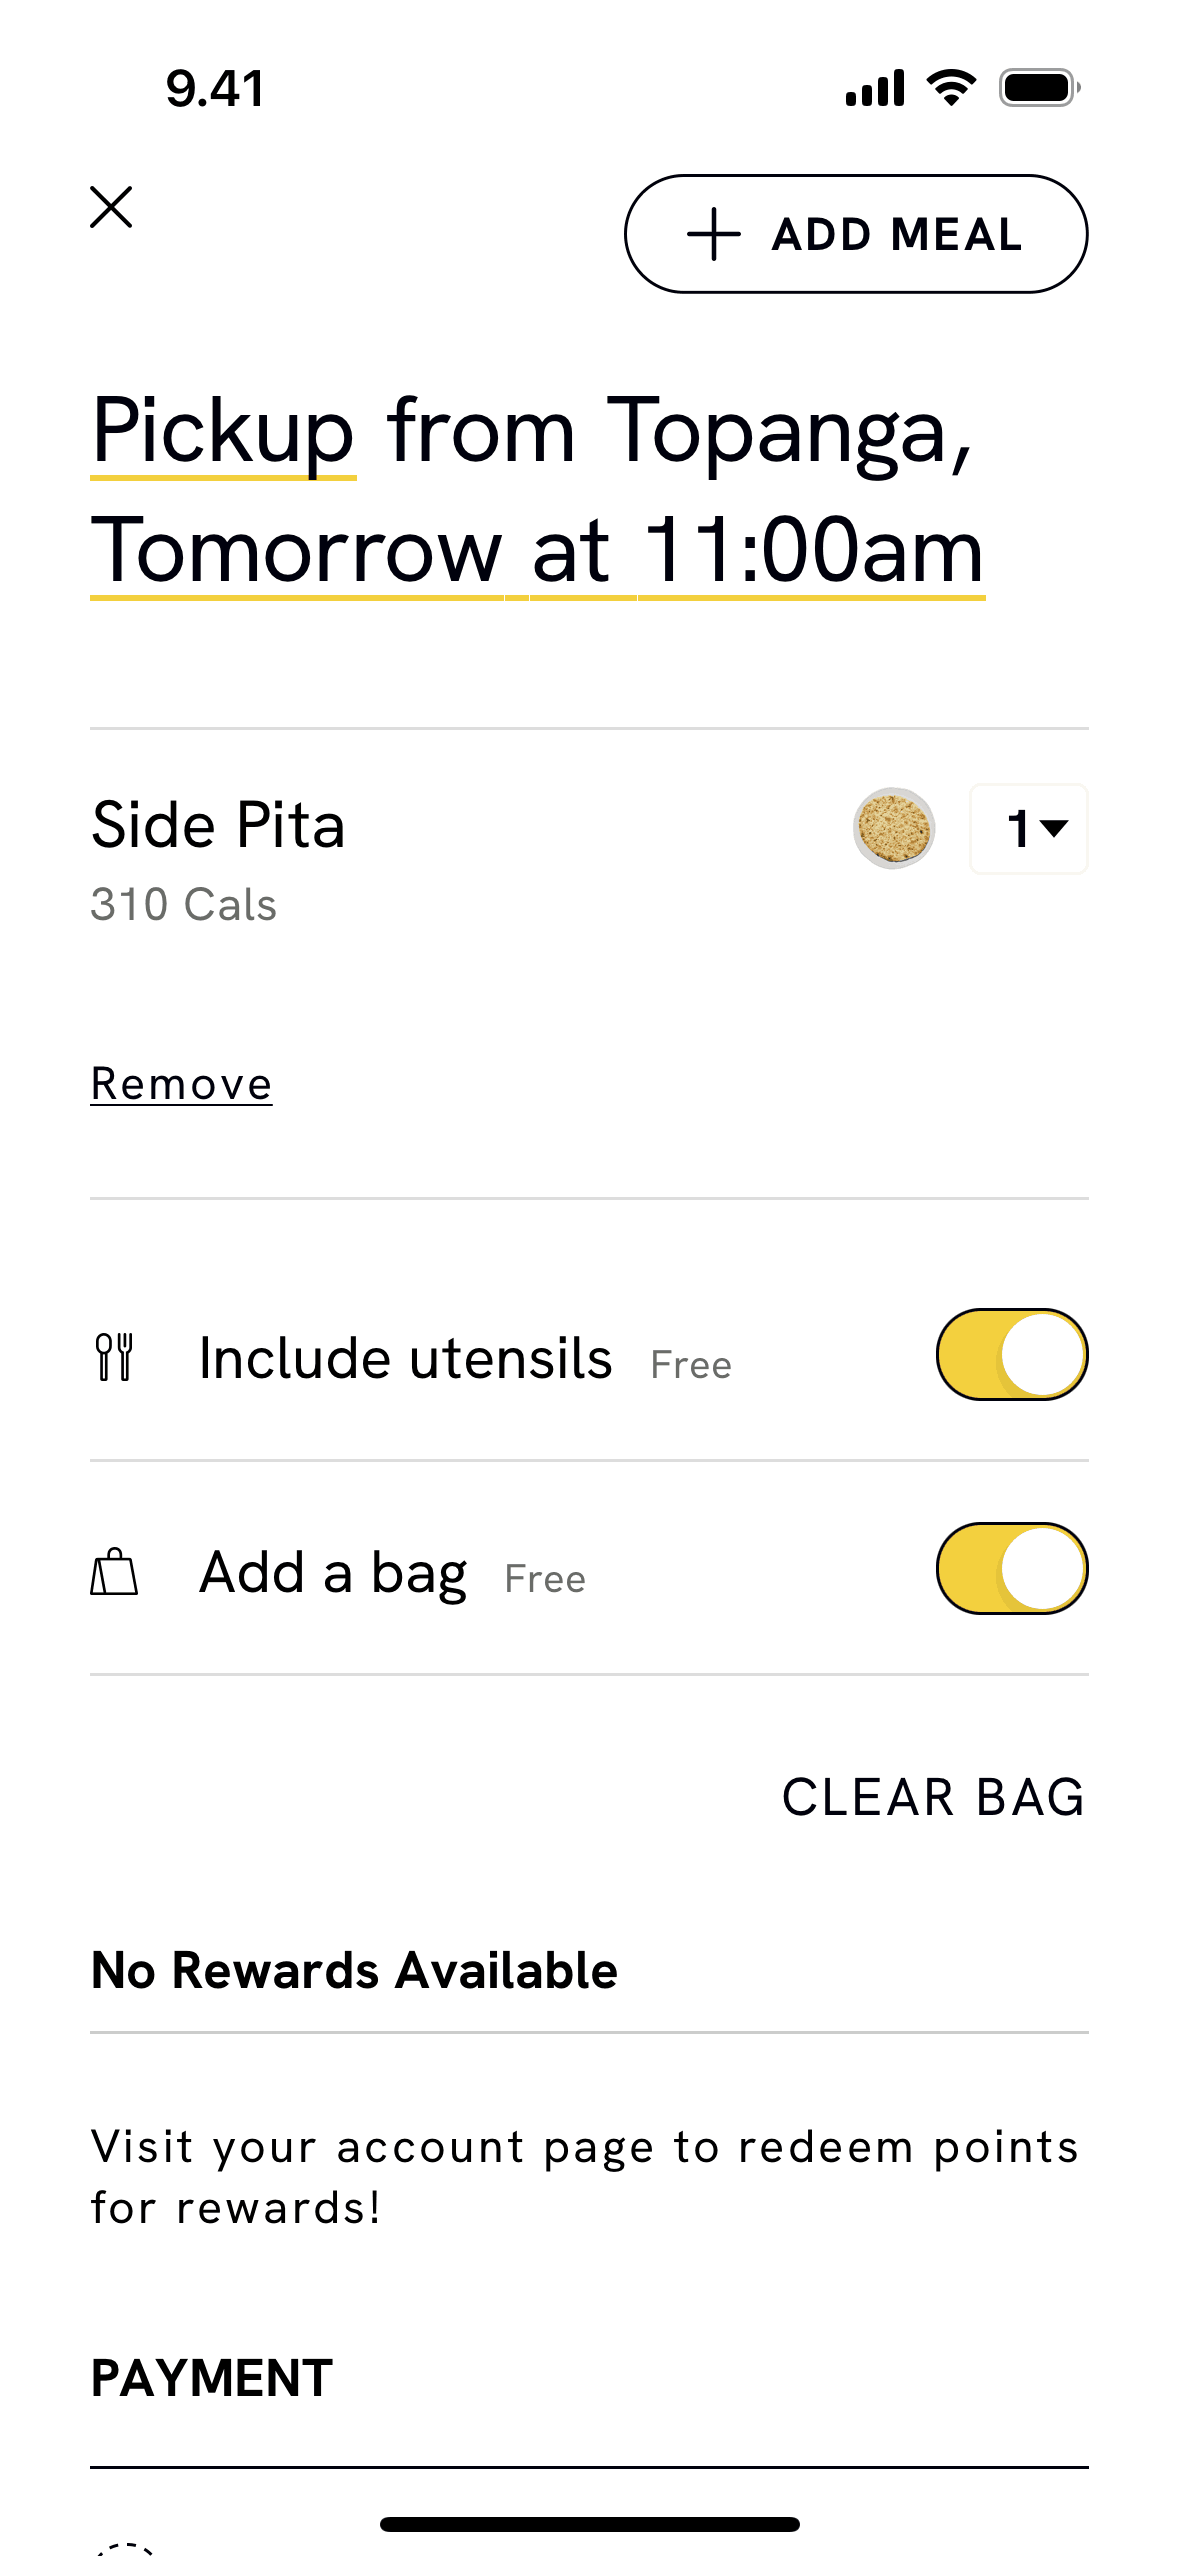This screenshot has height=2556, width=1179.
Task: Change order type via Pickup link
Action: click(x=223, y=432)
